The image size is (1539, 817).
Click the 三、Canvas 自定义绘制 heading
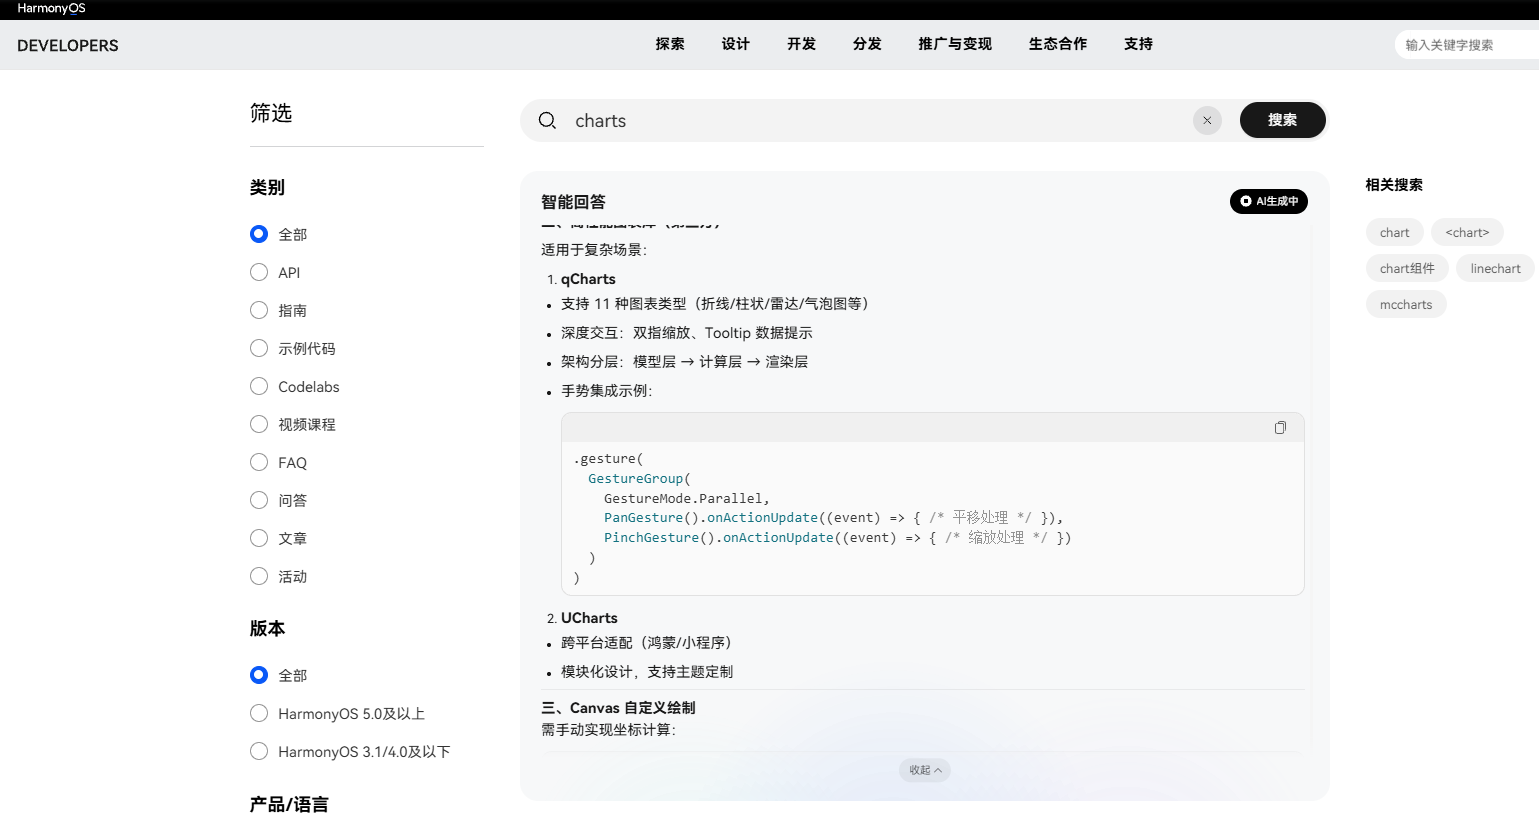[618, 707]
